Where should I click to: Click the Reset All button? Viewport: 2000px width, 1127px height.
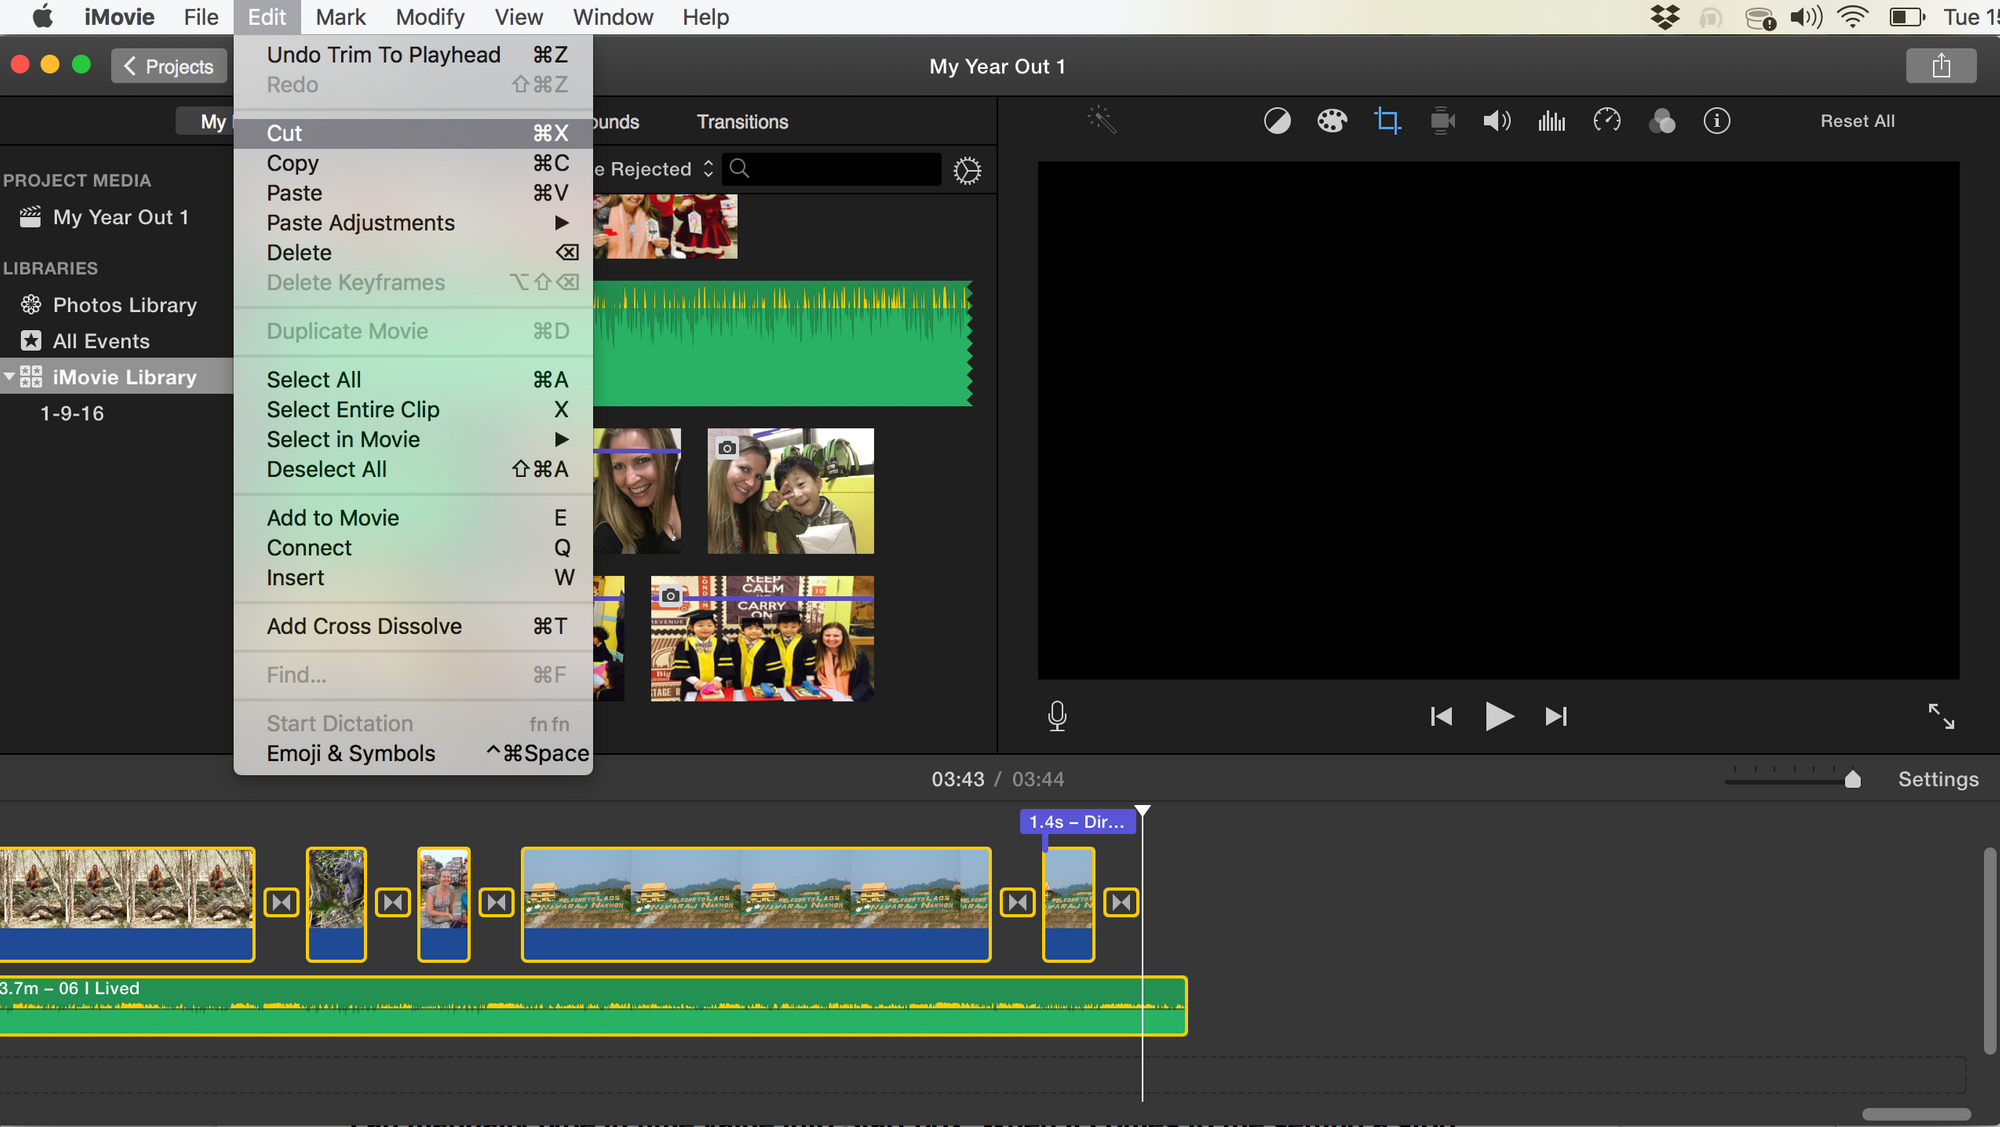[x=1857, y=121]
